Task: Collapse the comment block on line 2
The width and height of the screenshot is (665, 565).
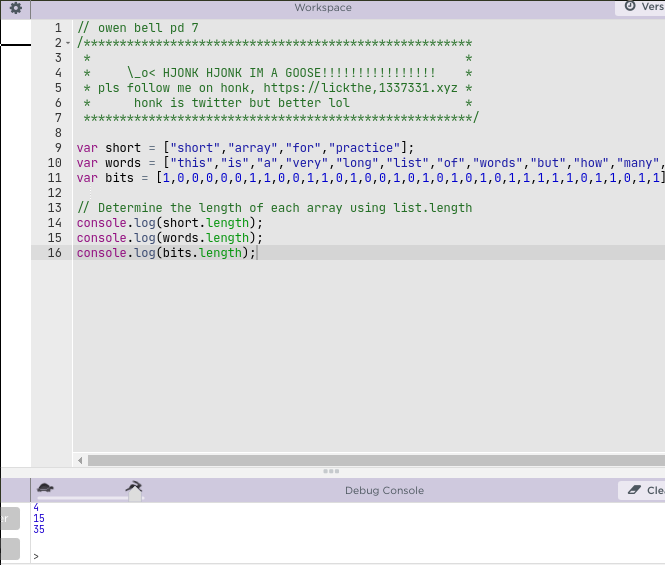Action: 68,44
